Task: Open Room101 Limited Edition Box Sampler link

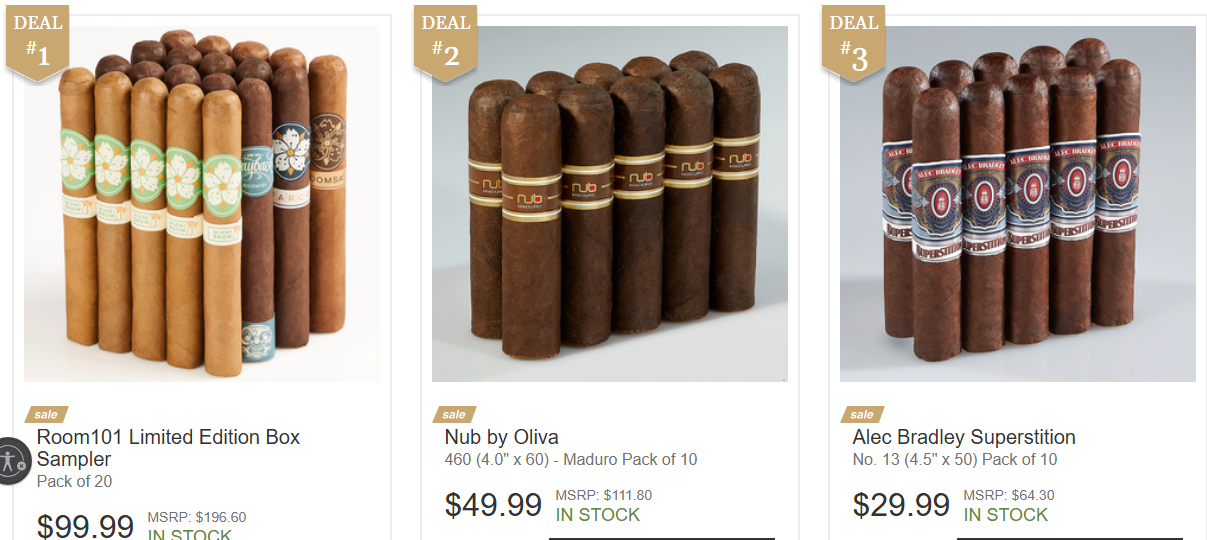Action: pos(168,448)
